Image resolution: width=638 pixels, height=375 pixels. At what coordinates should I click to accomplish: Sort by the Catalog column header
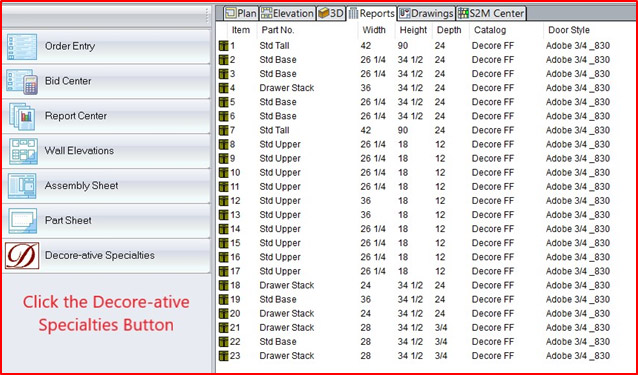point(490,31)
